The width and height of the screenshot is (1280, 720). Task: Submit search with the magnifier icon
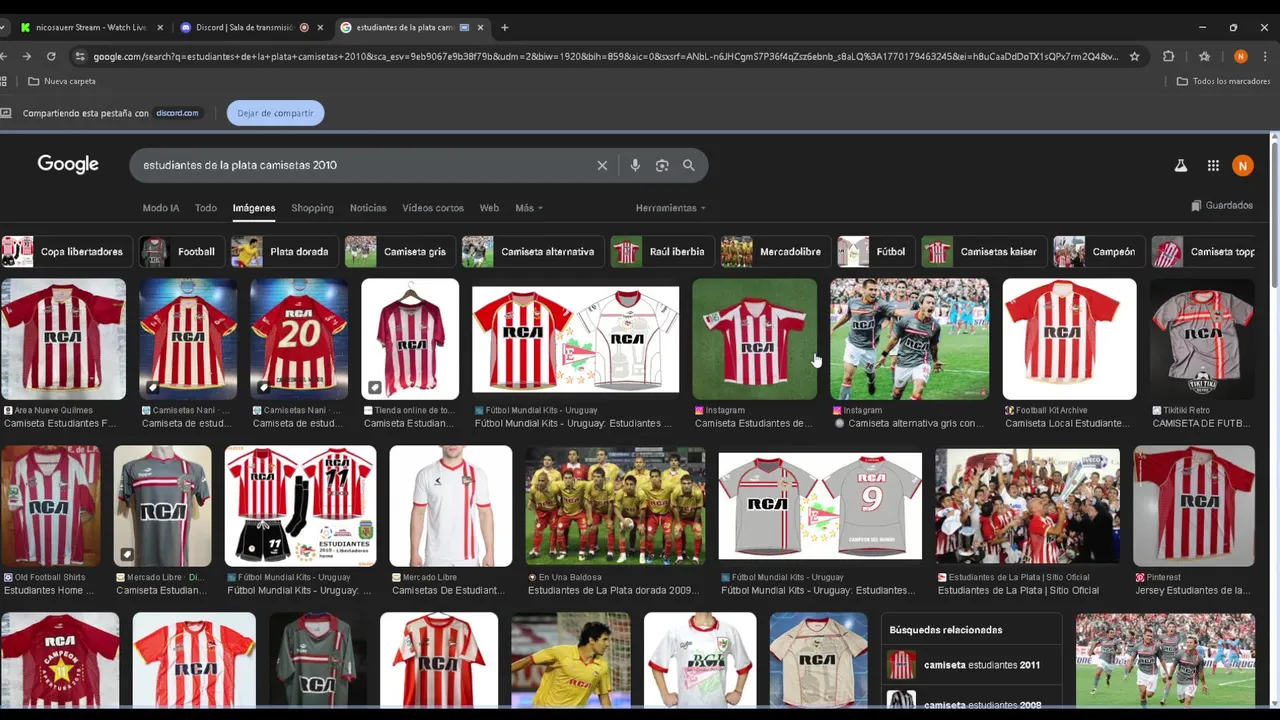click(x=689, y=165)
